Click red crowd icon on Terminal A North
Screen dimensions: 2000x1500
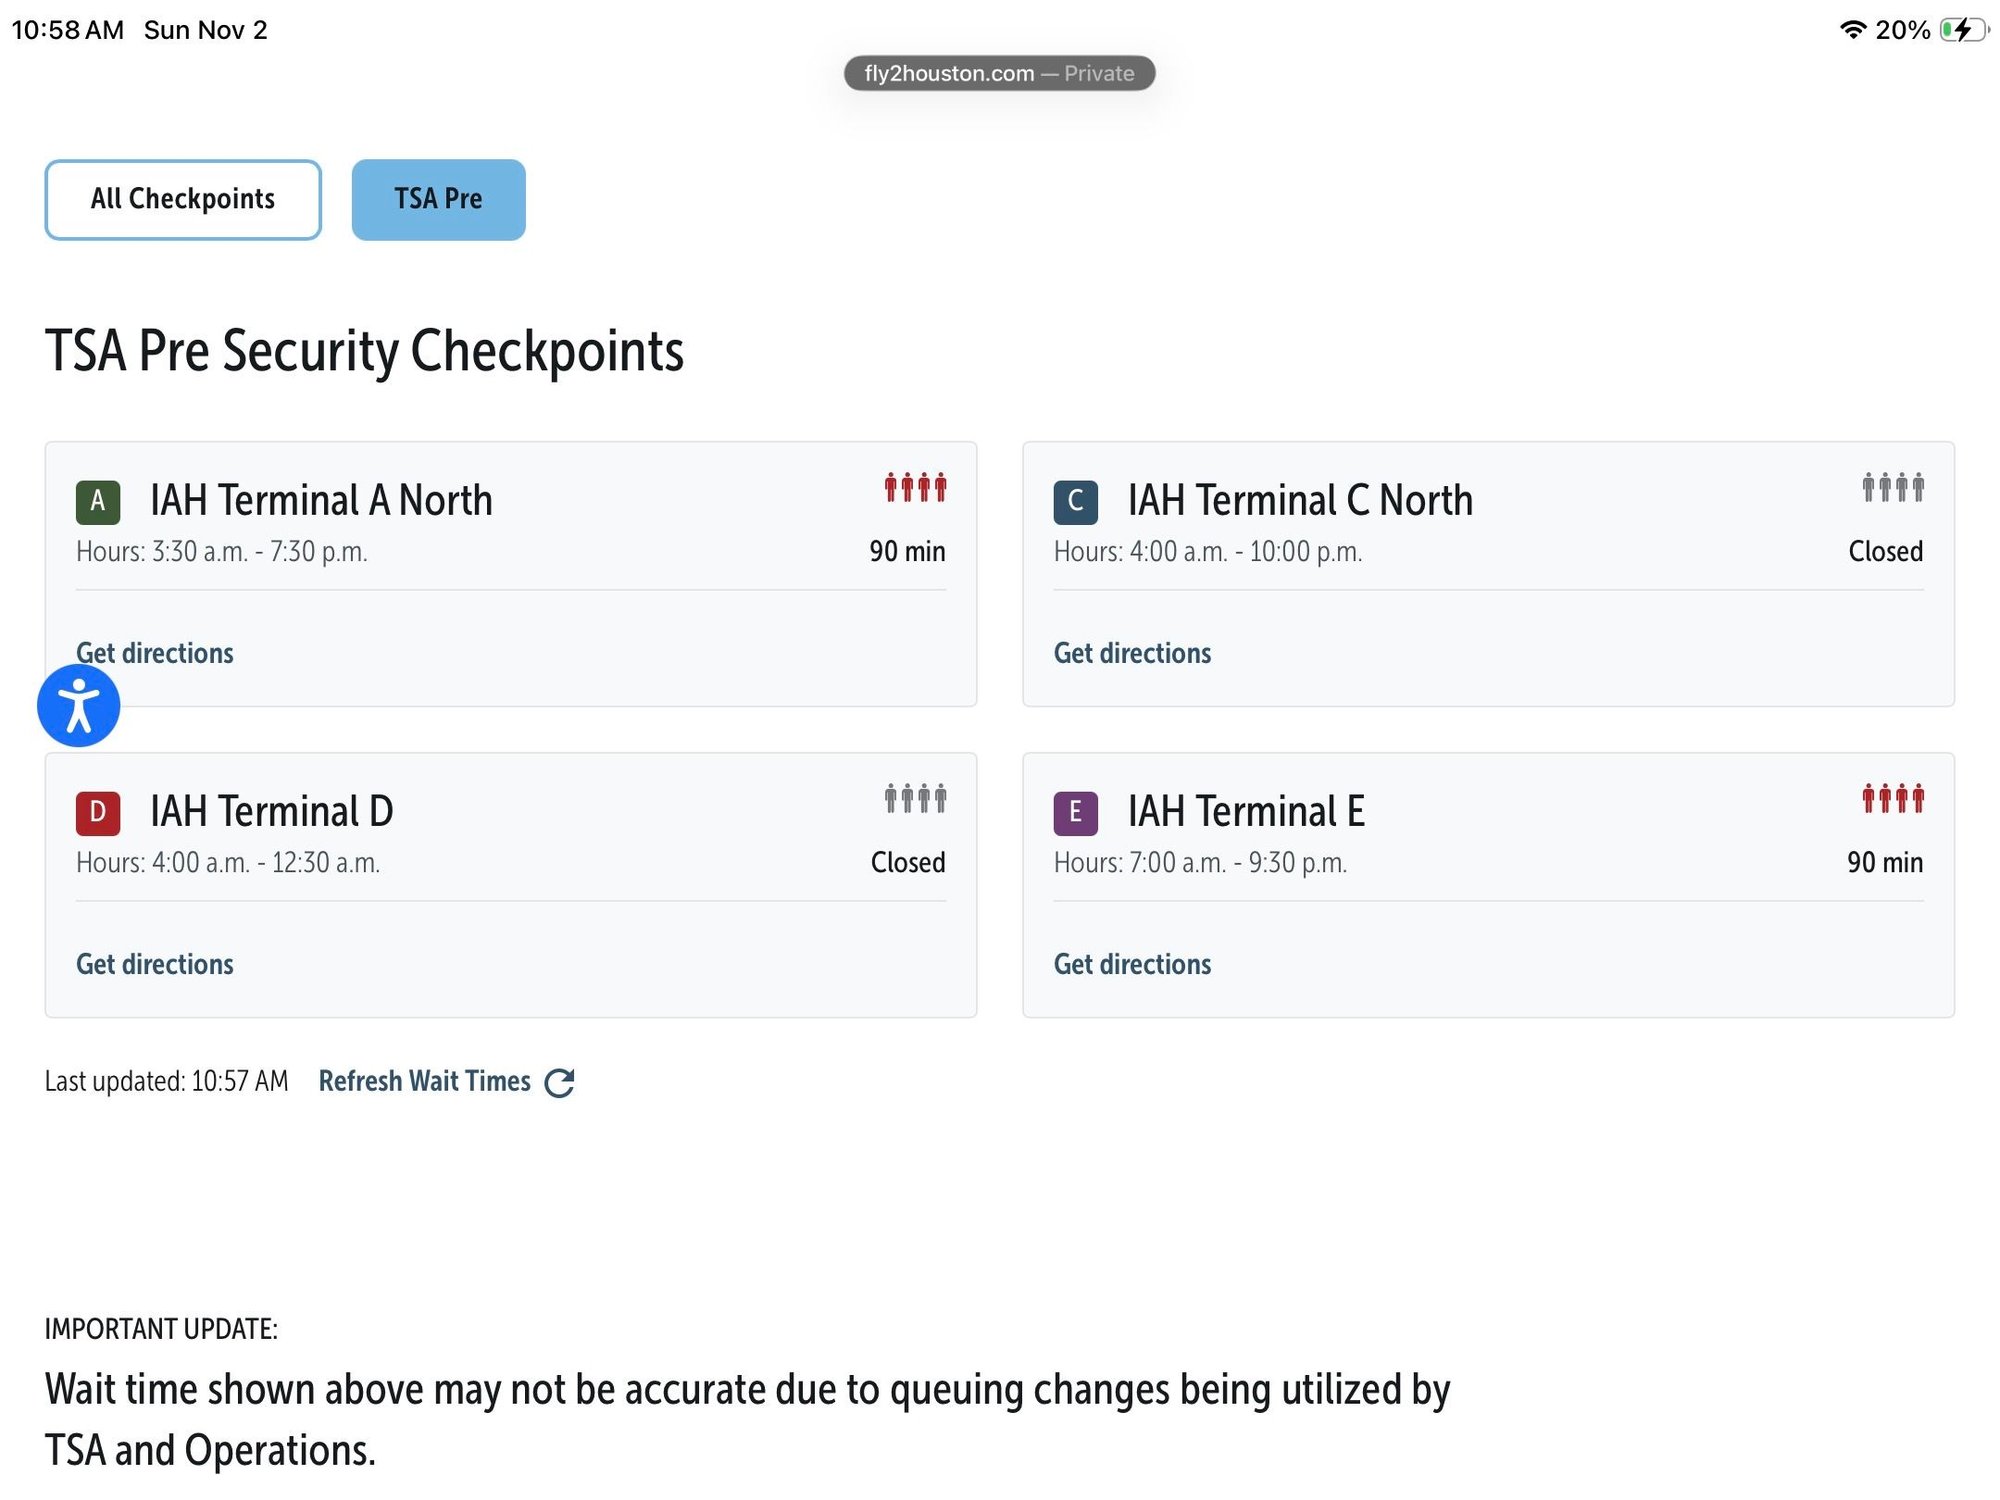point(915,488)
